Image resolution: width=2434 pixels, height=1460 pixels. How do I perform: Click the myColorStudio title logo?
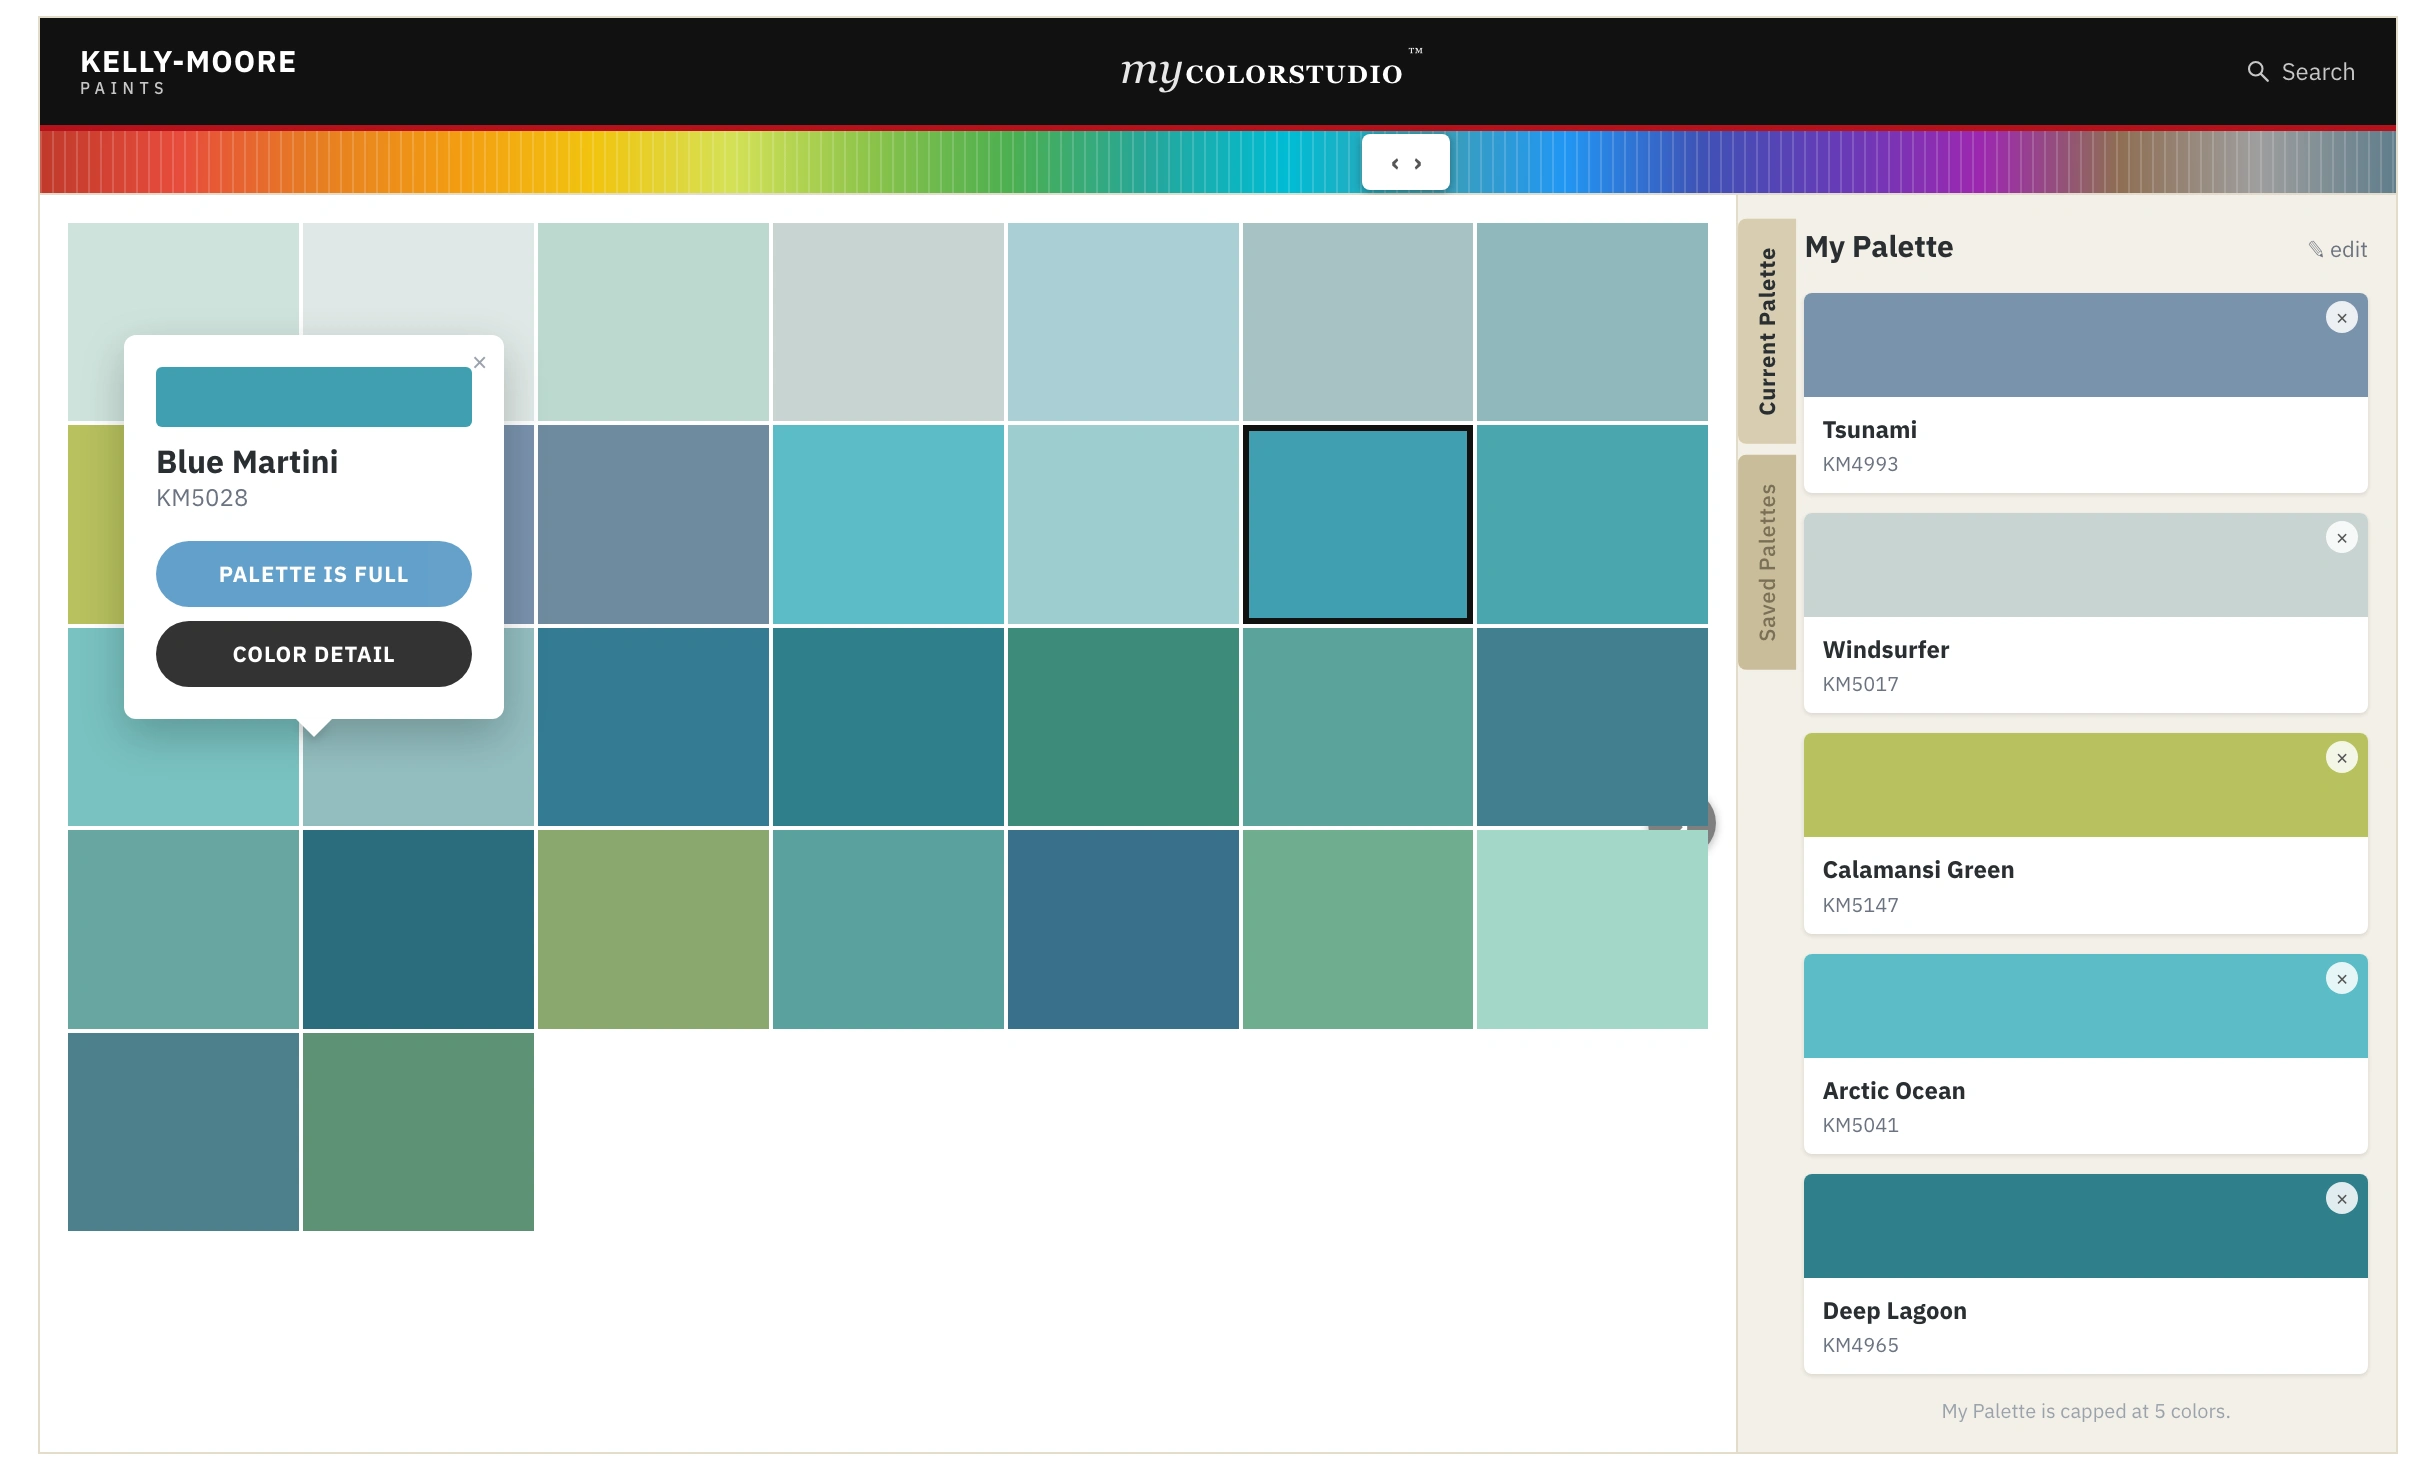1271,70
